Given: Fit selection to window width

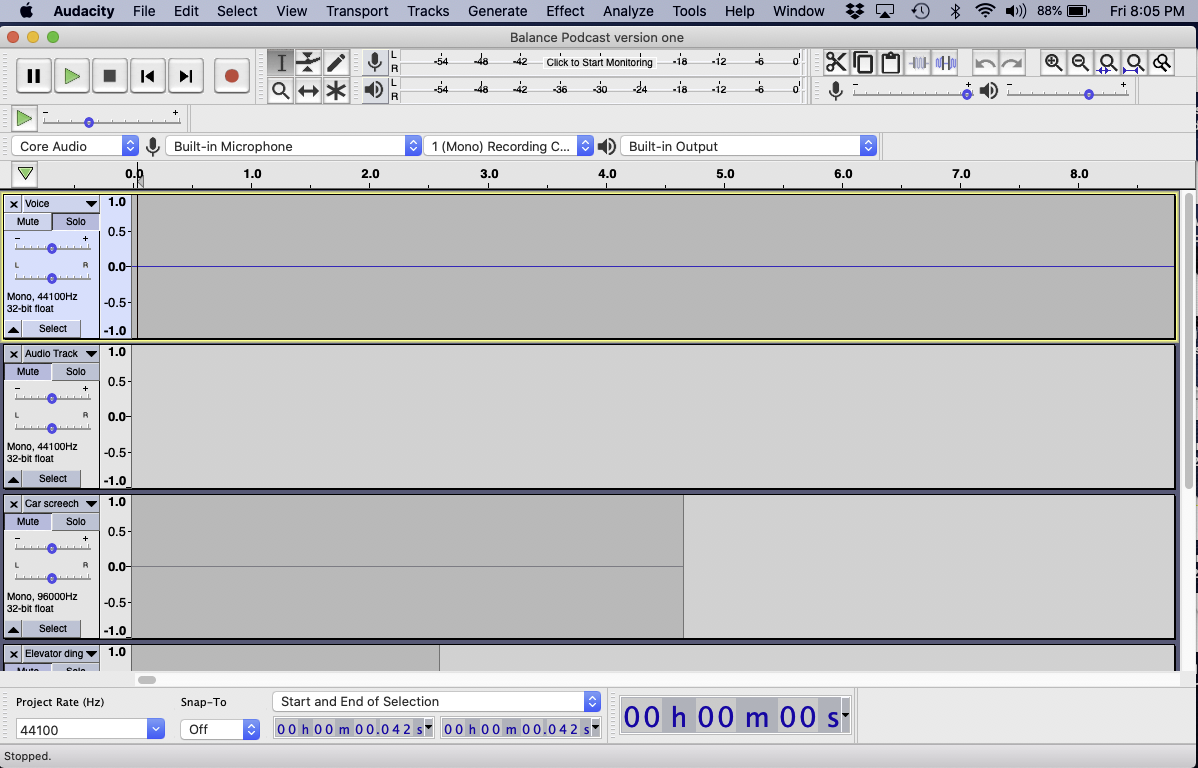Looking at the screenshot, I should (1107, 63).
